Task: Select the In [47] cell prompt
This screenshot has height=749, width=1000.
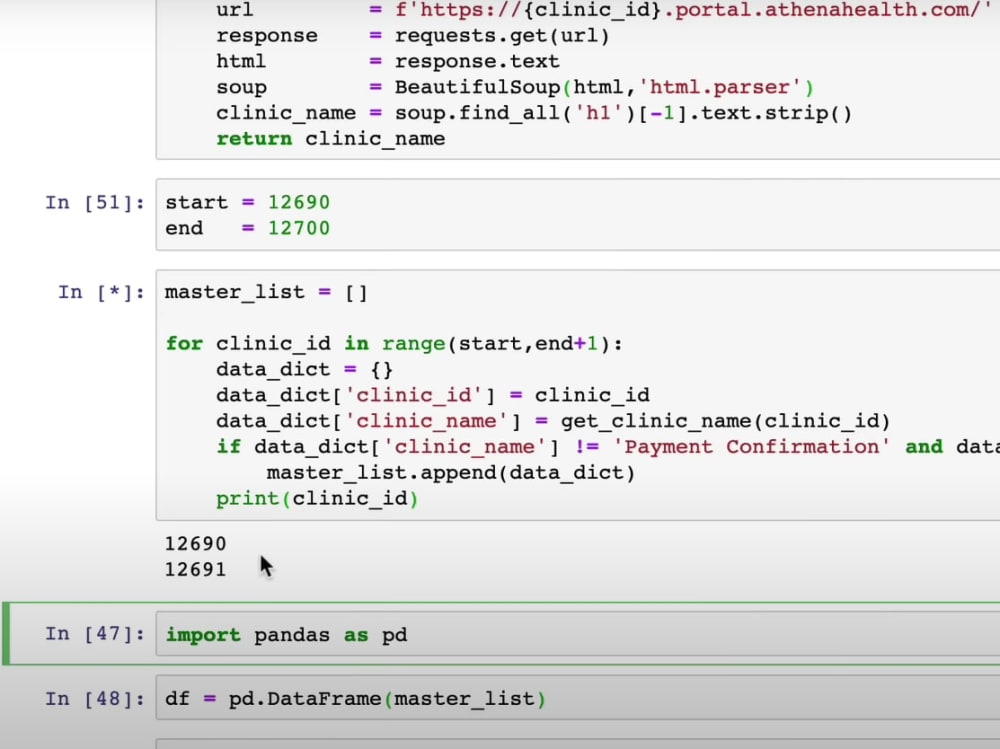Action: 95,634
